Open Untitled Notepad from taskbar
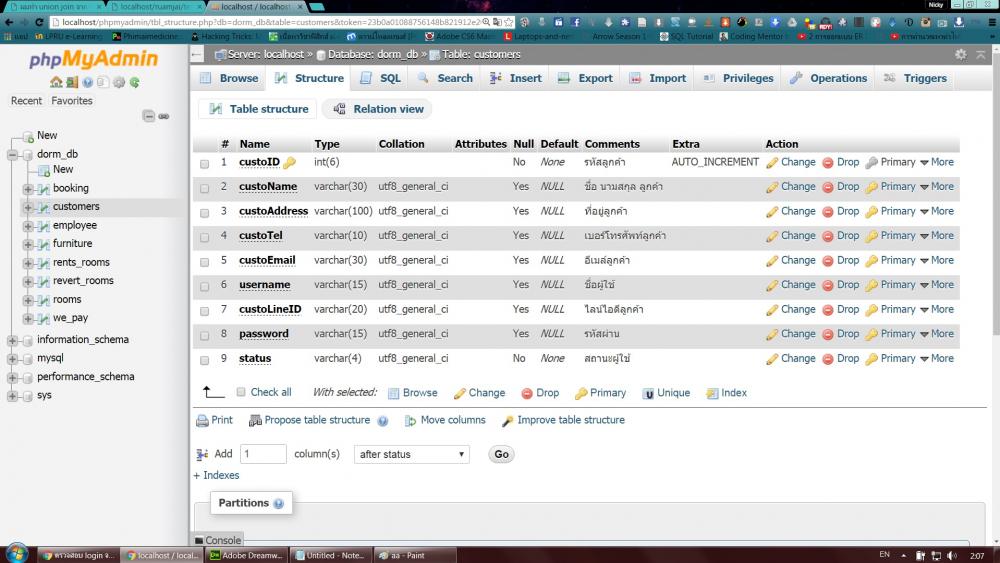Viewport: 1000px width, 563px height. point(330,555)
